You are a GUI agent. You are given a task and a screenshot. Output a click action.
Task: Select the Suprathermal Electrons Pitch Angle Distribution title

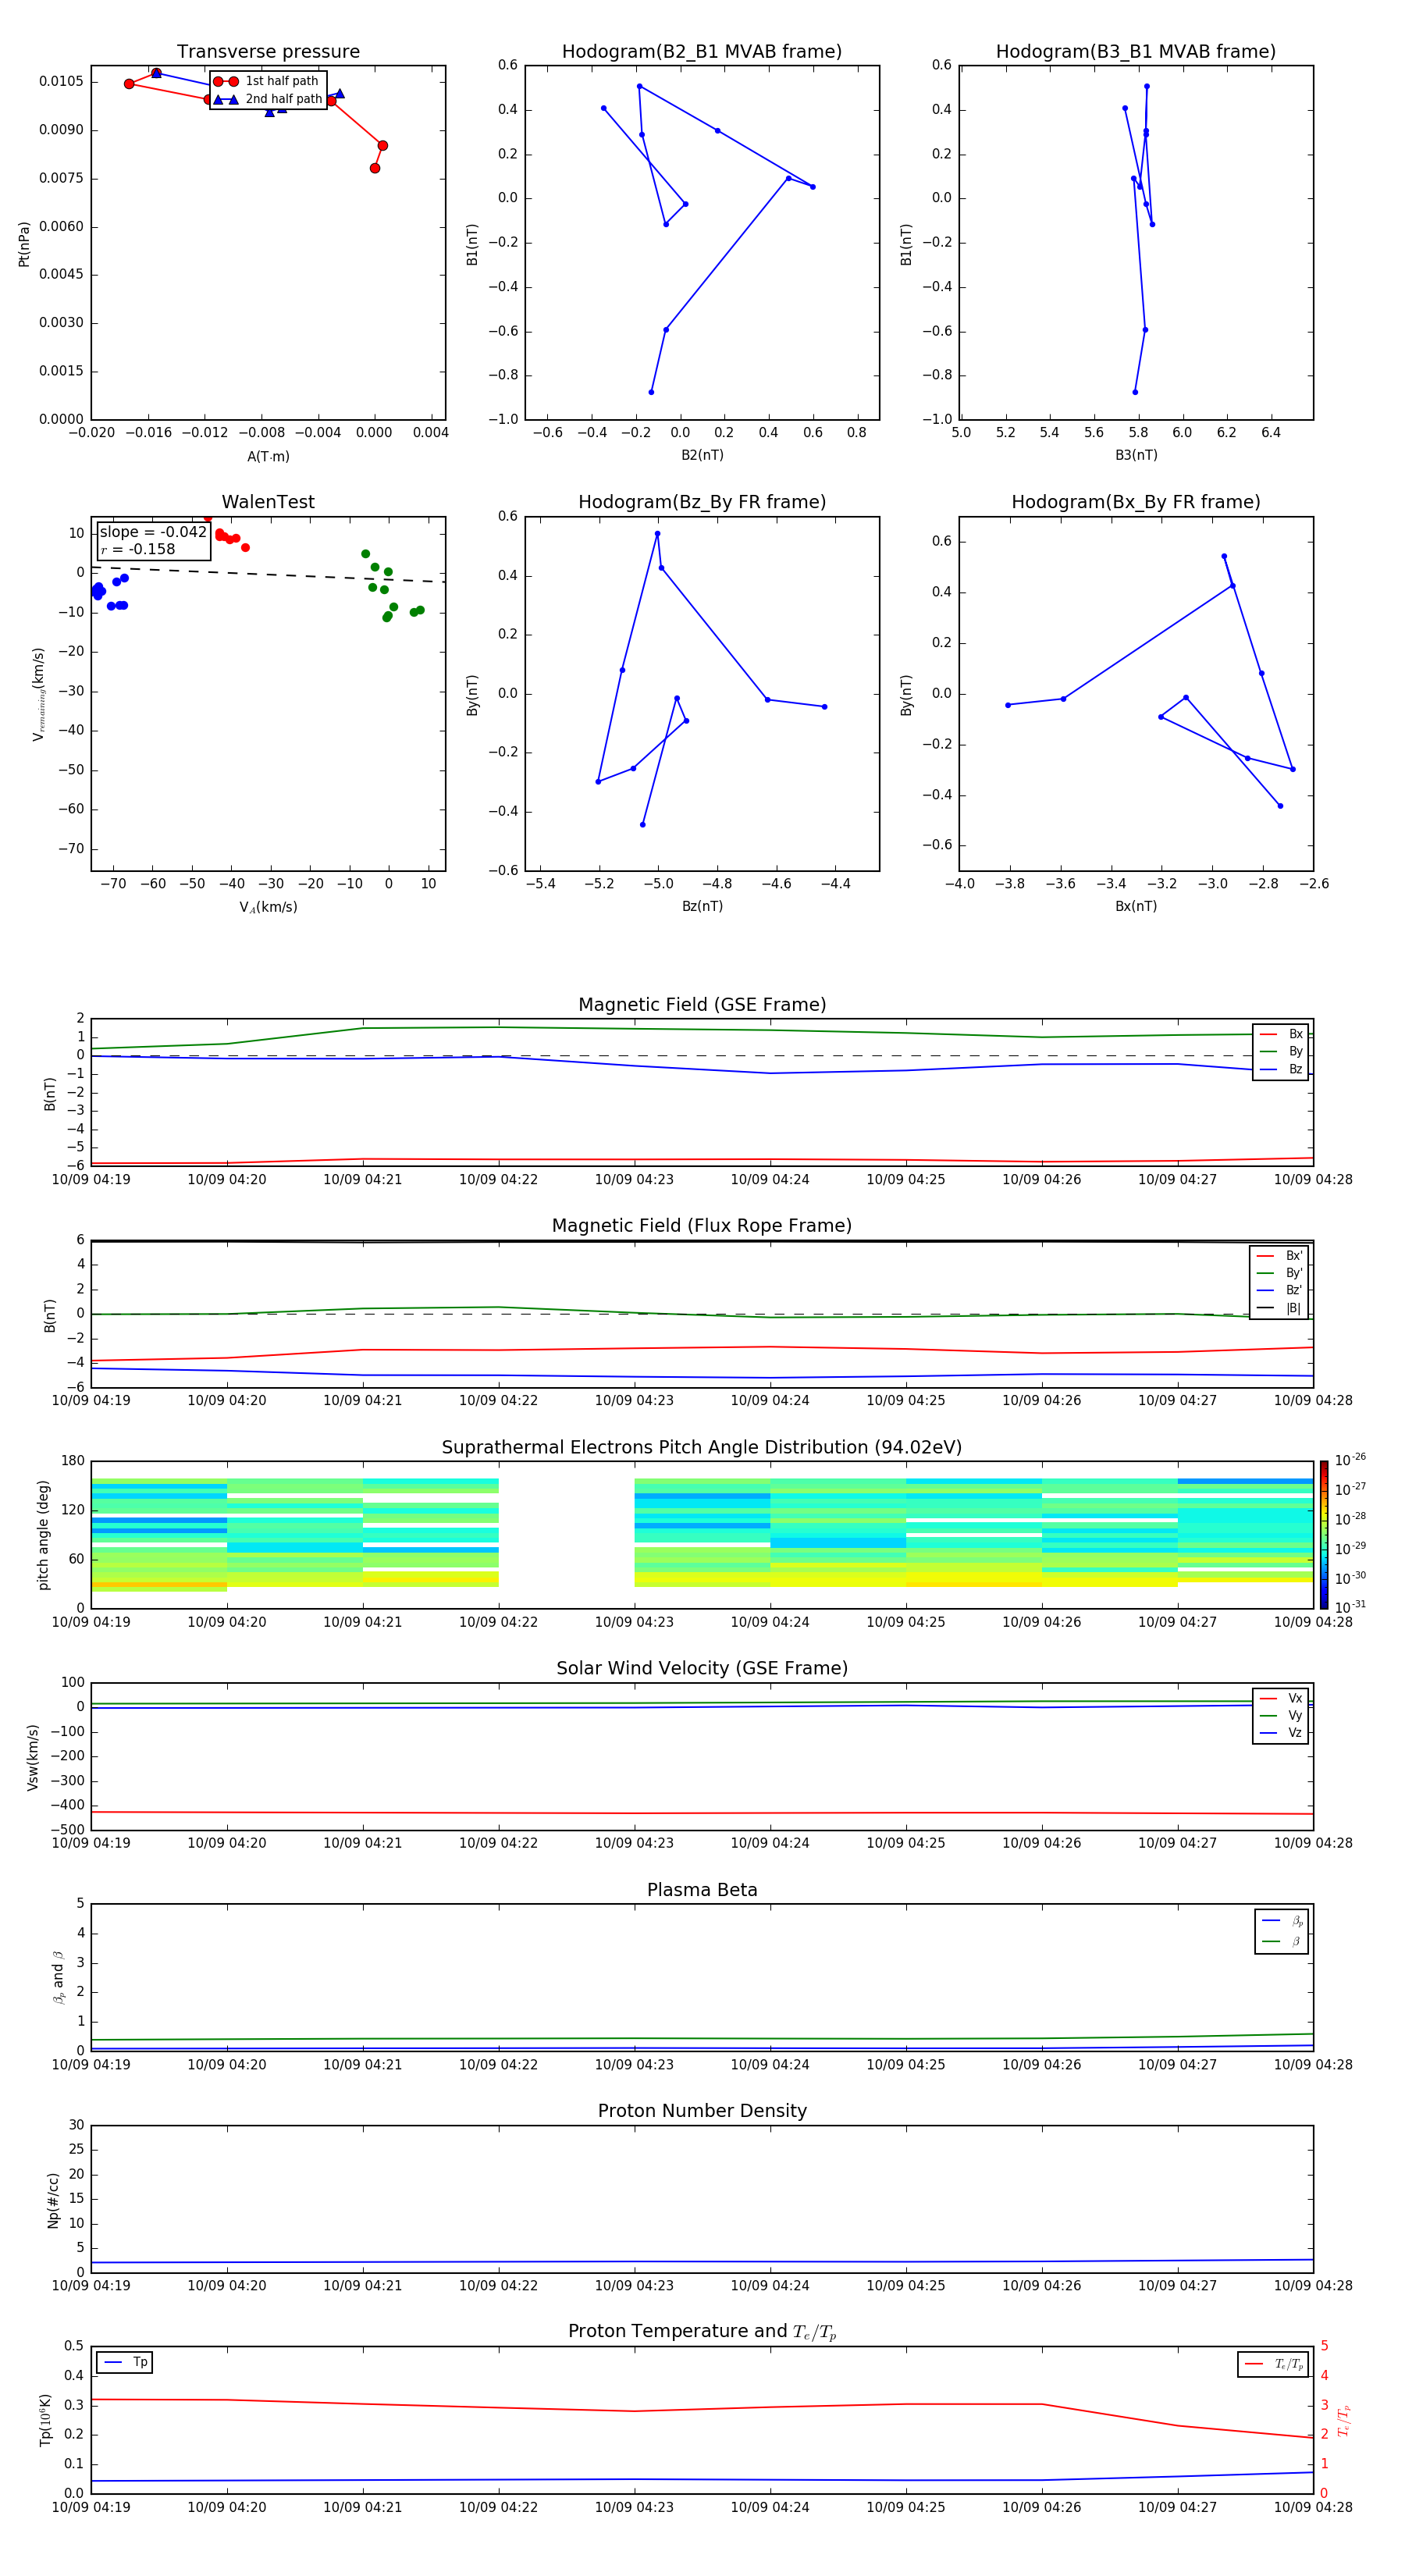pyautogui.click(x=702, y=1448)
